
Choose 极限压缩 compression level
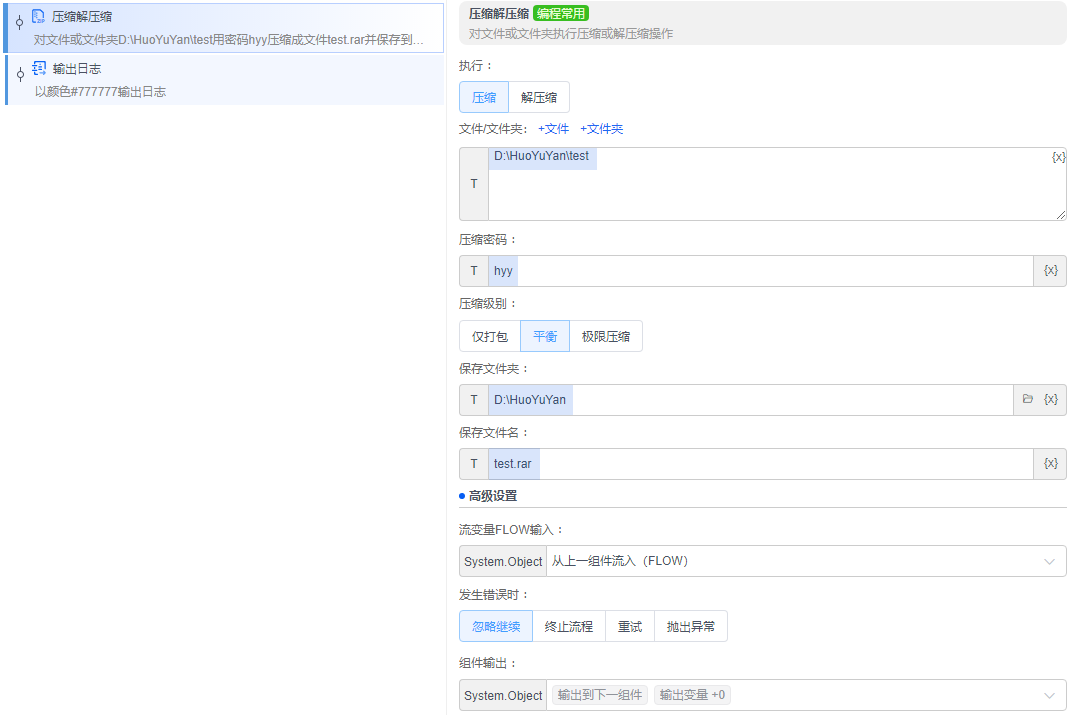(606, 336)
